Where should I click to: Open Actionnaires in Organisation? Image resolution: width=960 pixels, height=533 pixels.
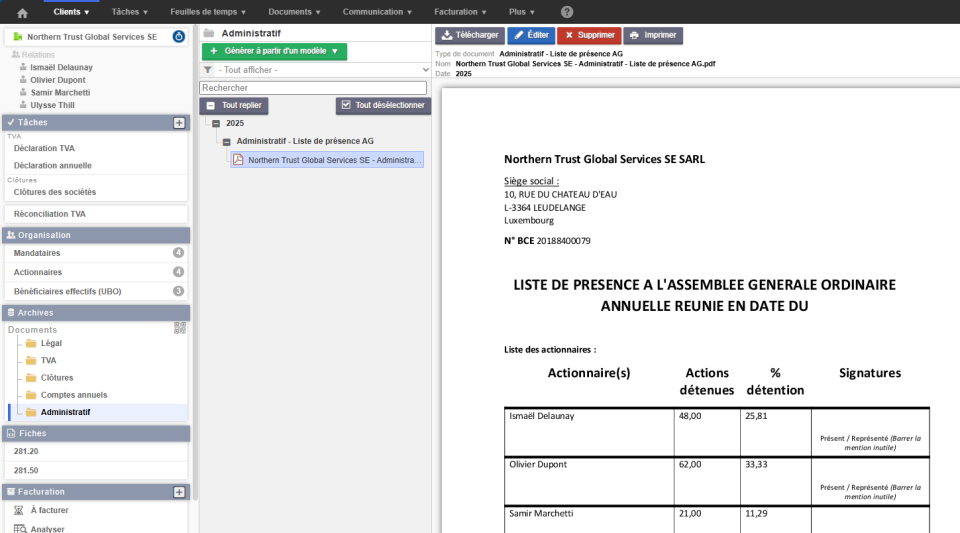pos(38,272)
